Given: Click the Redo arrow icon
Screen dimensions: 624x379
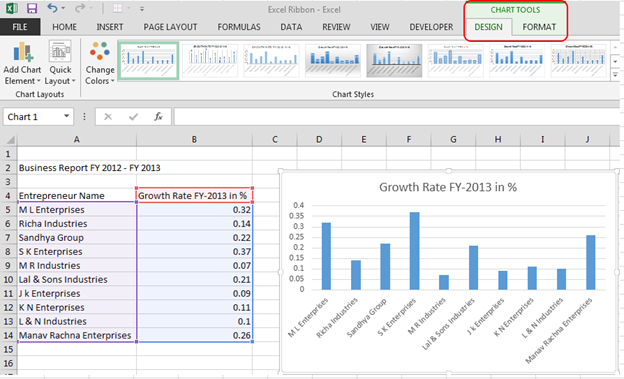Looking at the screenshot, I should pos(80,8).
